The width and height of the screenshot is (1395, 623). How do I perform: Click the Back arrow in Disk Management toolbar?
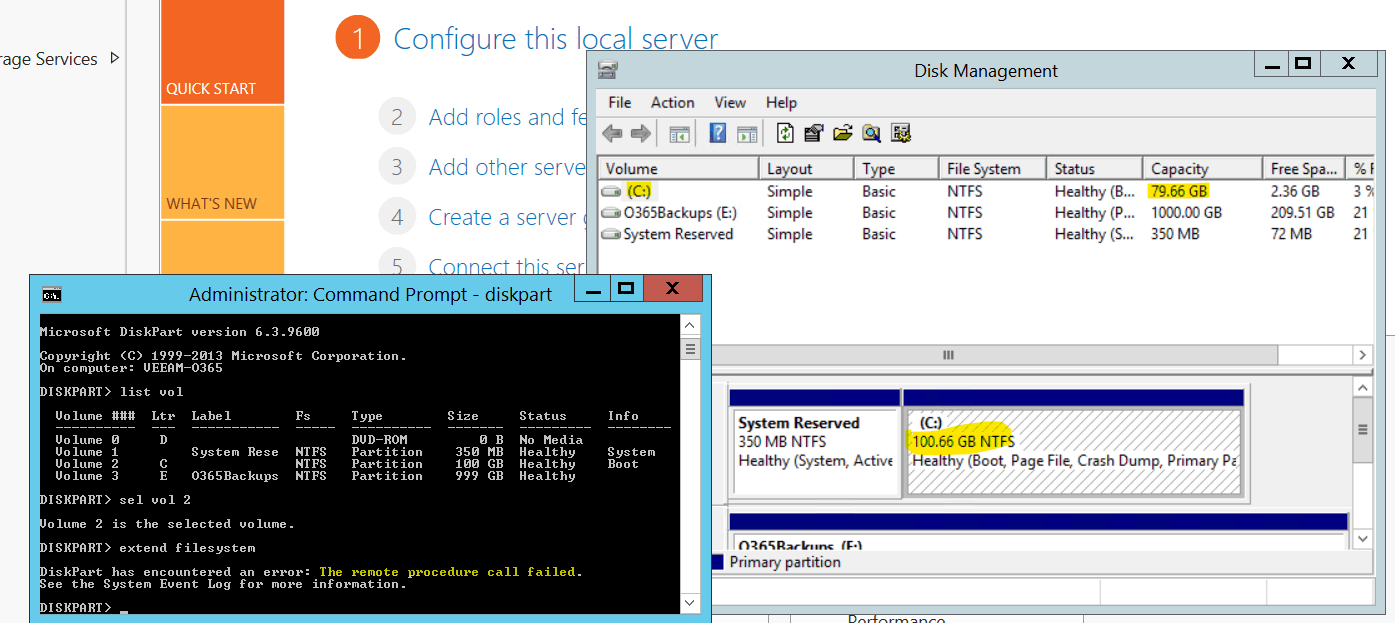[612, 133]
